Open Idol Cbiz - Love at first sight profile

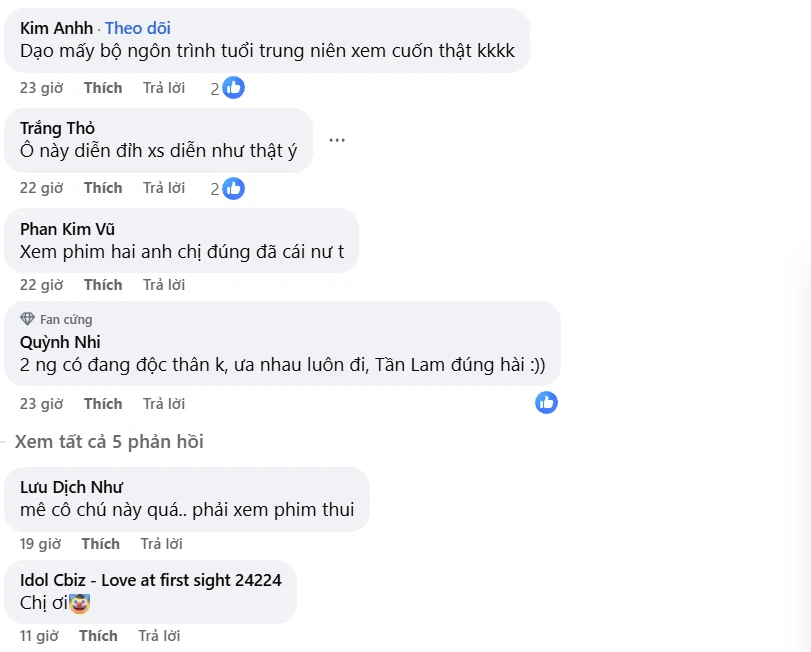tap(150, 580)
